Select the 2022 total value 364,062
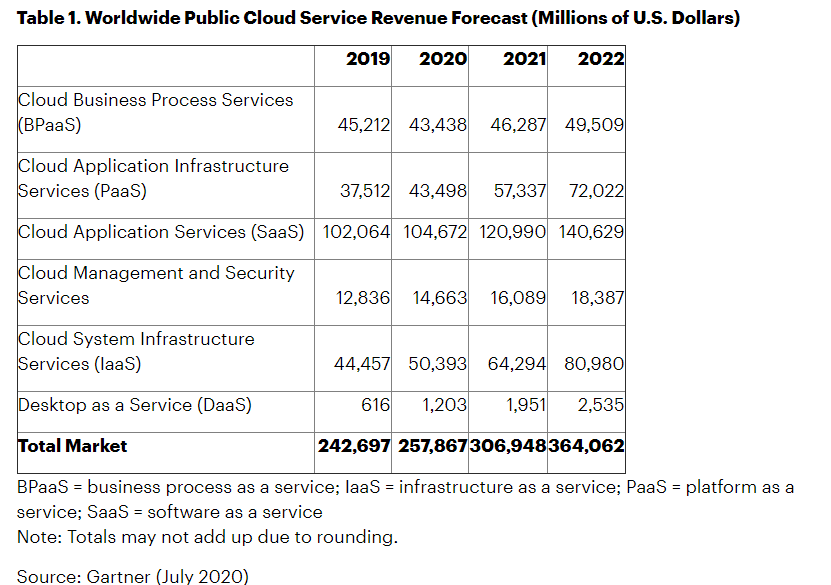This screenshot has width=831, height=585. pos(586,446)
